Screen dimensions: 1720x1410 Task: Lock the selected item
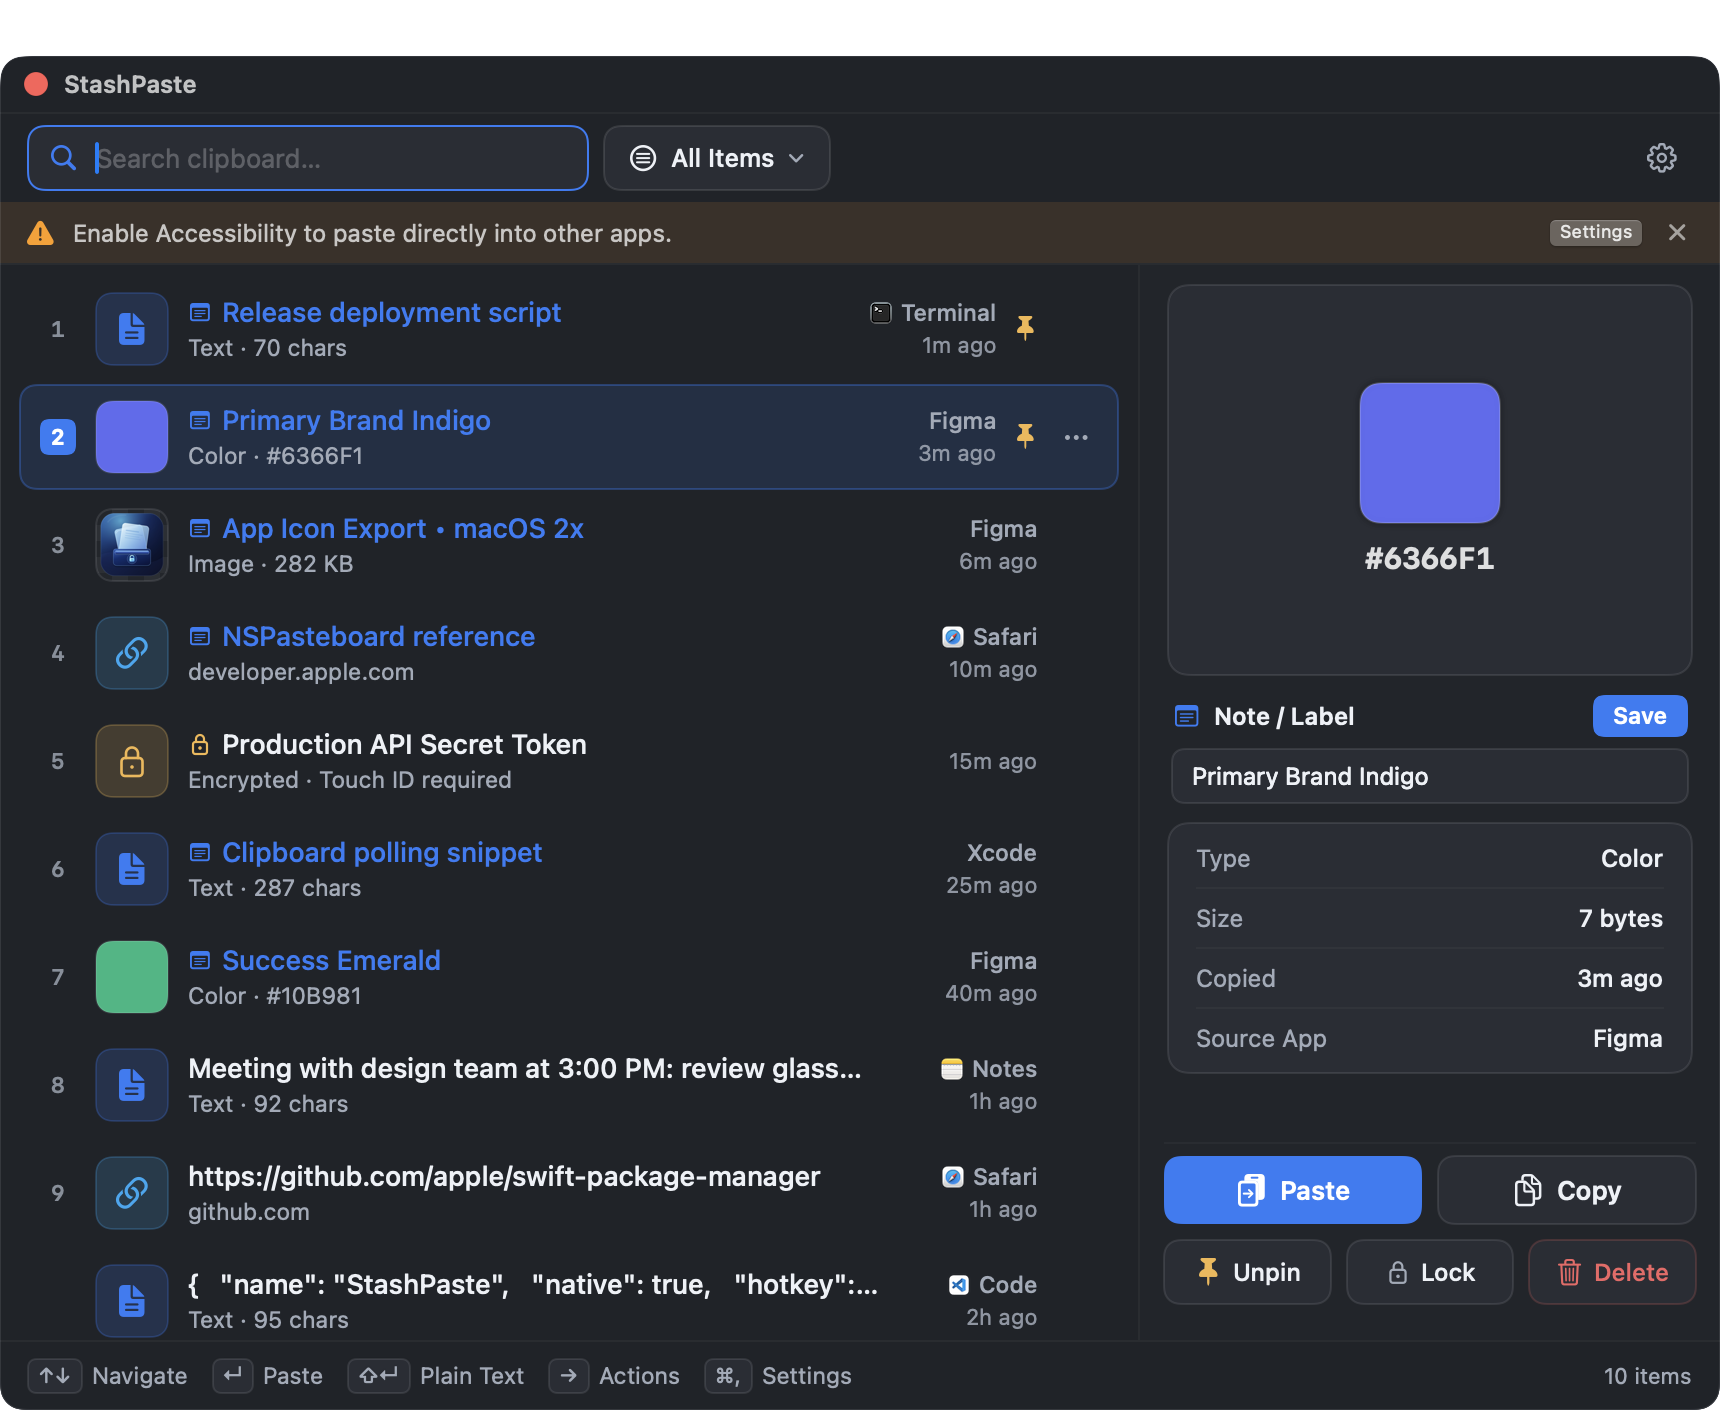(x=1430, y=1272)
